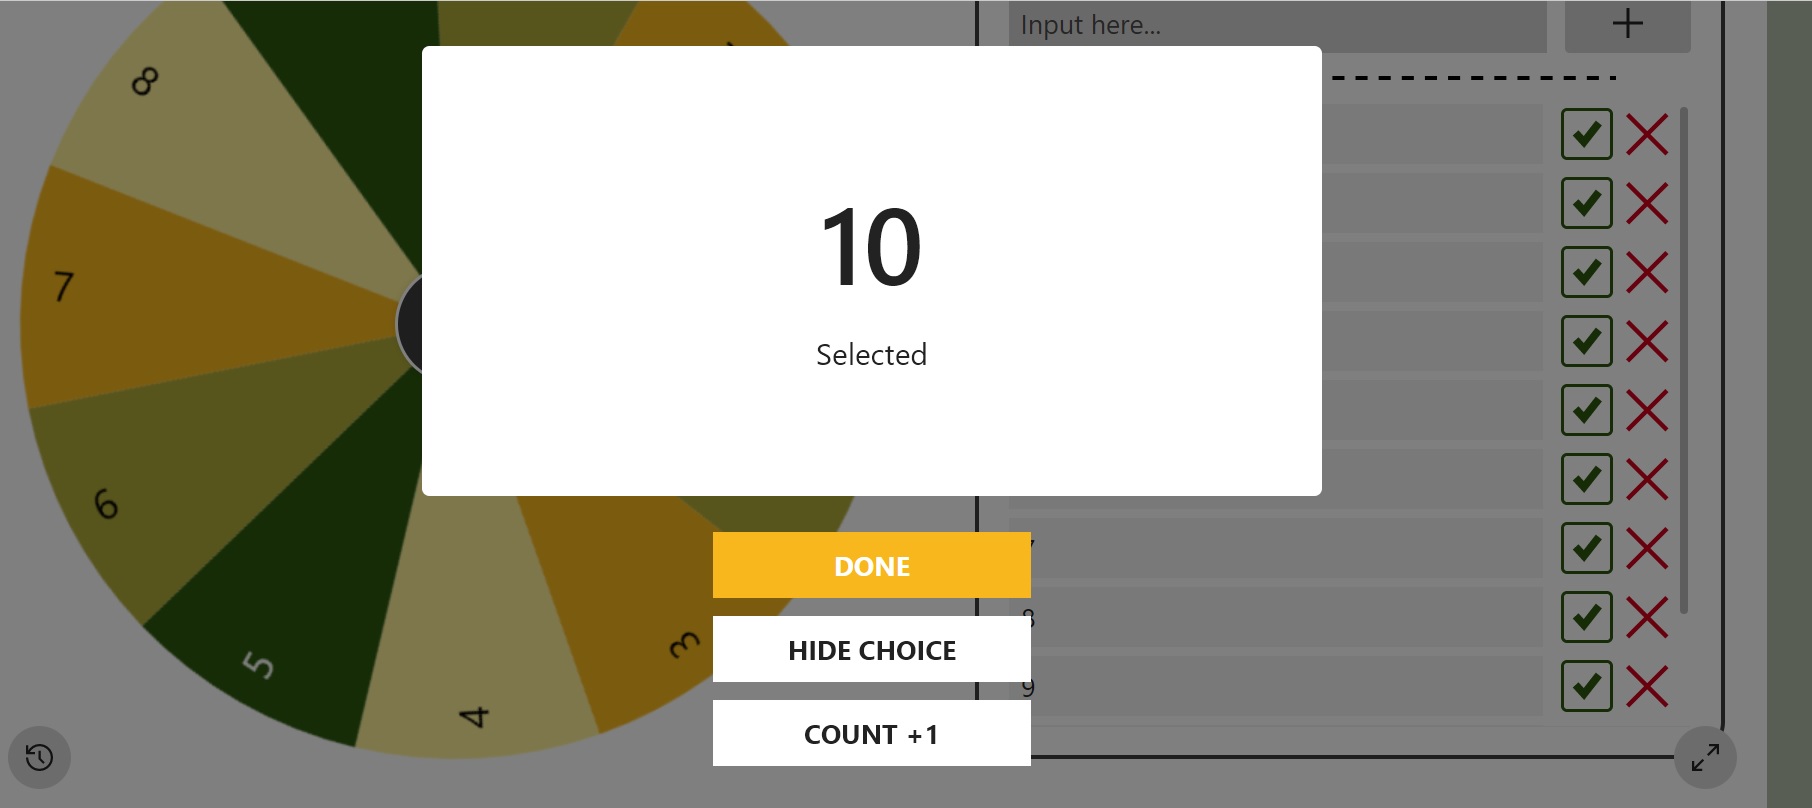Toggle the sixth entry's checkbox
The width and height of the screenshot is (1812, 808).
1586,479
